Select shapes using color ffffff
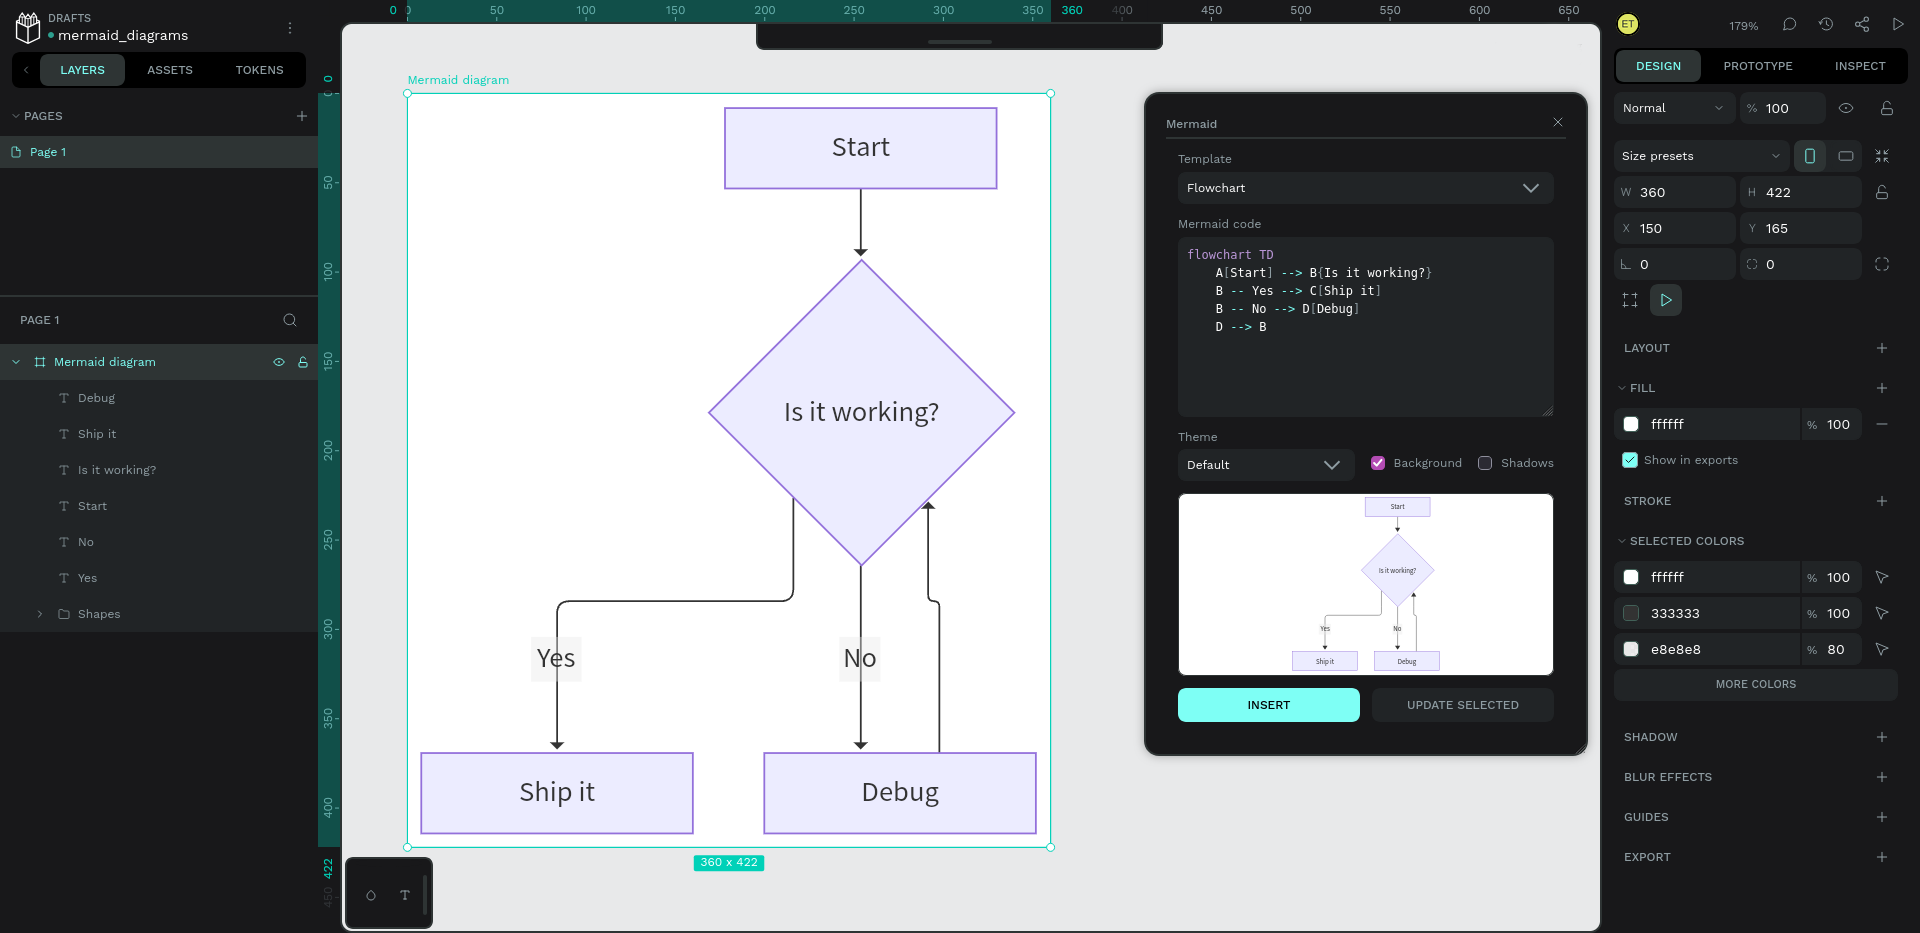 coord(1882,577)
